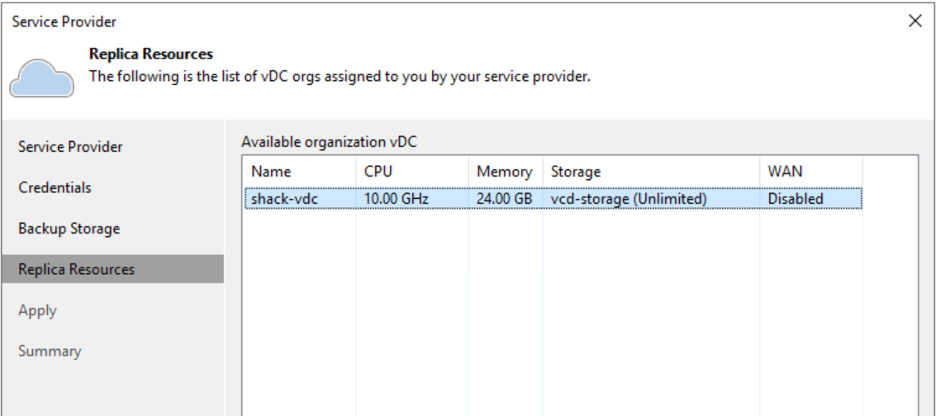Click the 24.00 GB memory cell
The image size is (936, 416).
504,199
